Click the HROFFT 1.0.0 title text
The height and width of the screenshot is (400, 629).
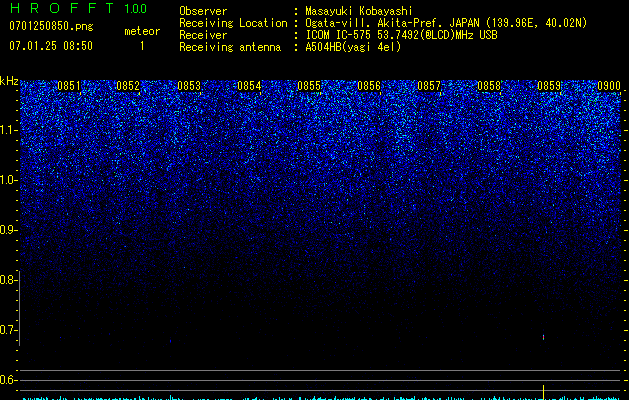pos(78,8)
